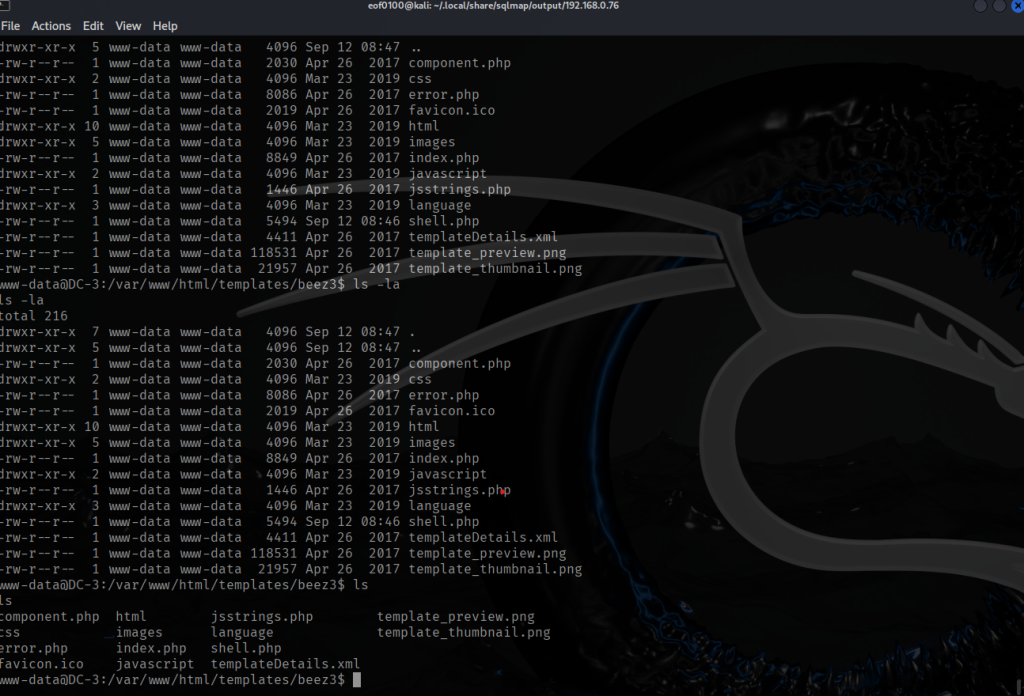Click the cursor at the last shell prompt
Viewport: 1024px width, 696px height.
(357, 680)
